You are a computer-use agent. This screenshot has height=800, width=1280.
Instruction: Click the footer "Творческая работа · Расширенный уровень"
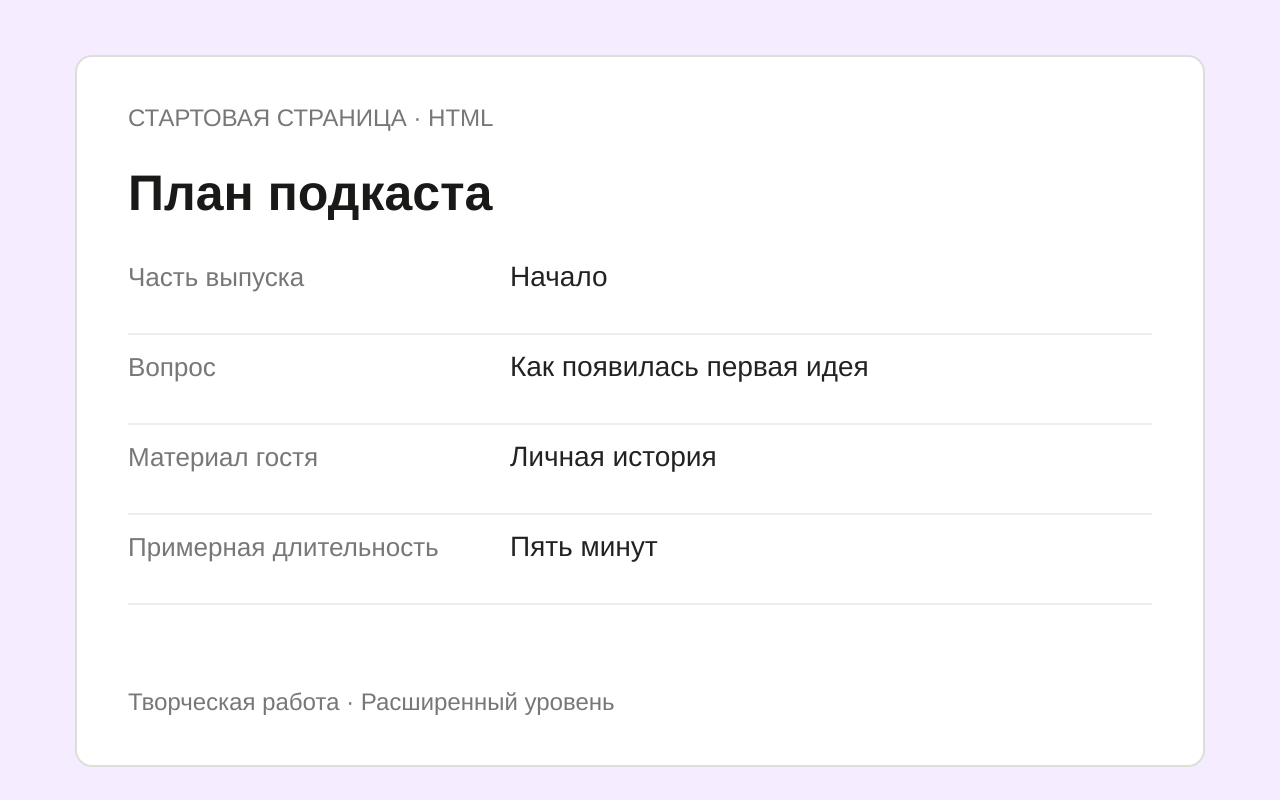point(371,702)
